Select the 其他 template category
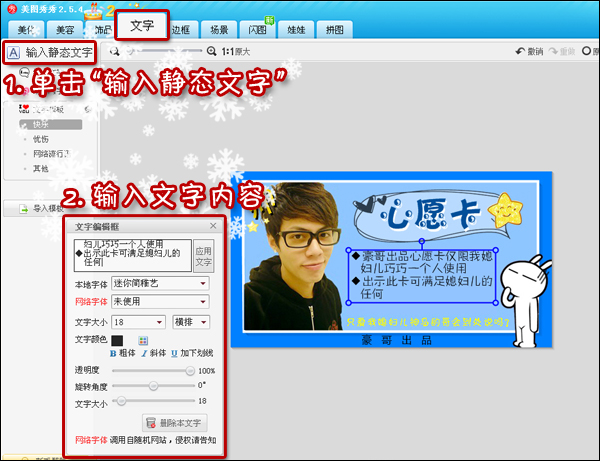 (x=41, y=169)
